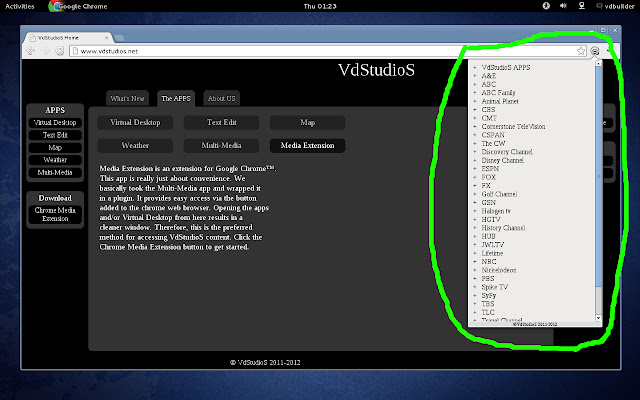Viewport: 640px width, 400px height.
Task: Switch to The APPS tab
Action: 176,98
